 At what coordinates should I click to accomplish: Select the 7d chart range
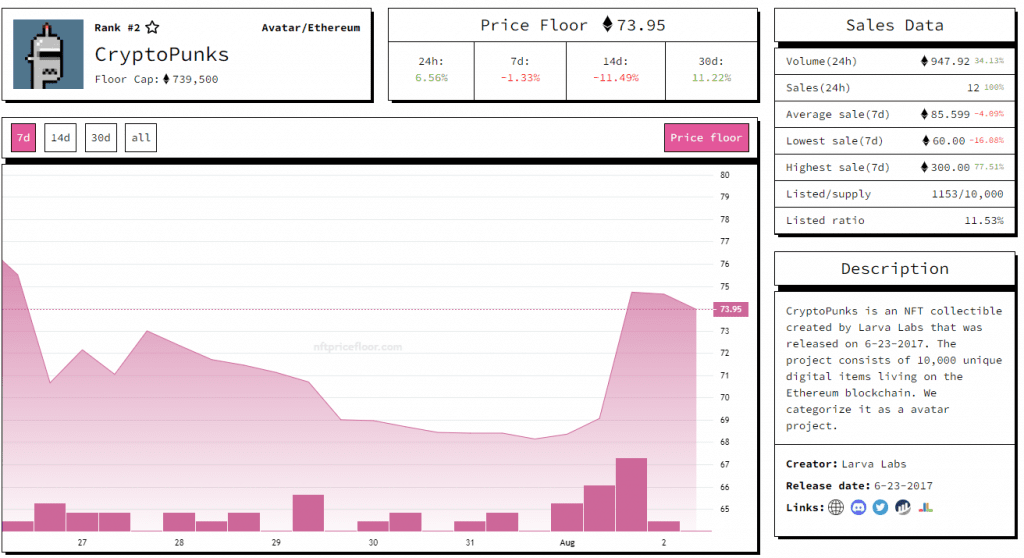(24, 138)
